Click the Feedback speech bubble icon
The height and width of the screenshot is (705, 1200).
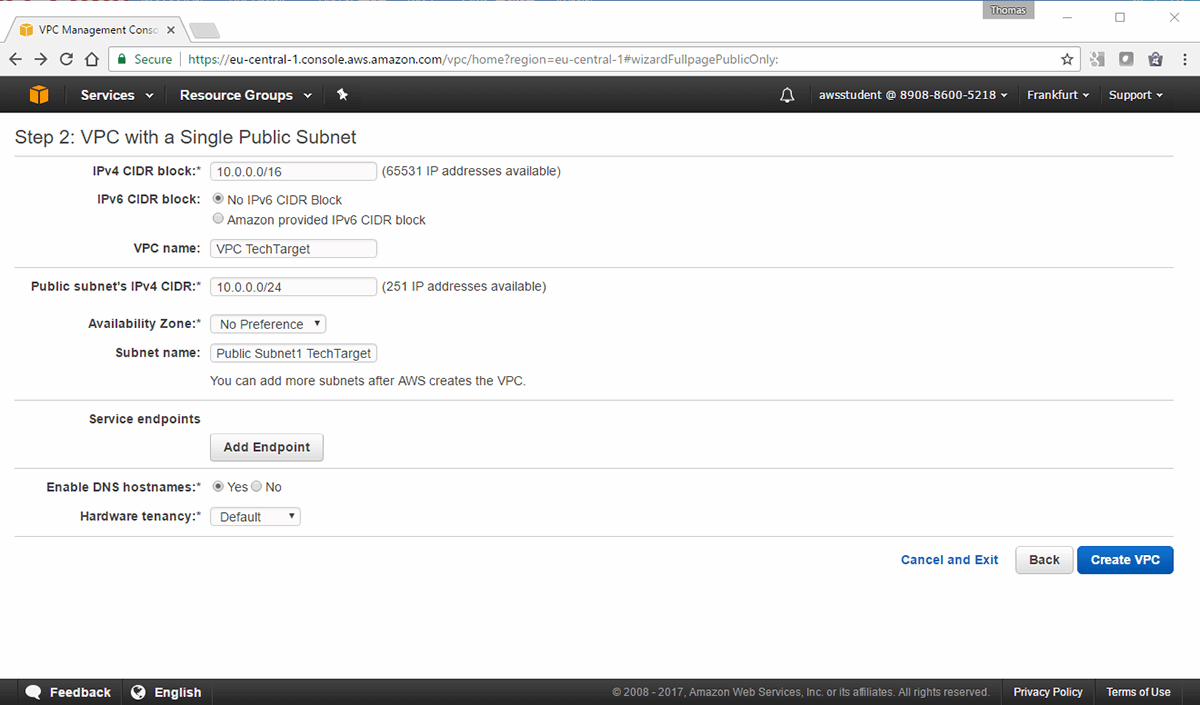point(33,692)
